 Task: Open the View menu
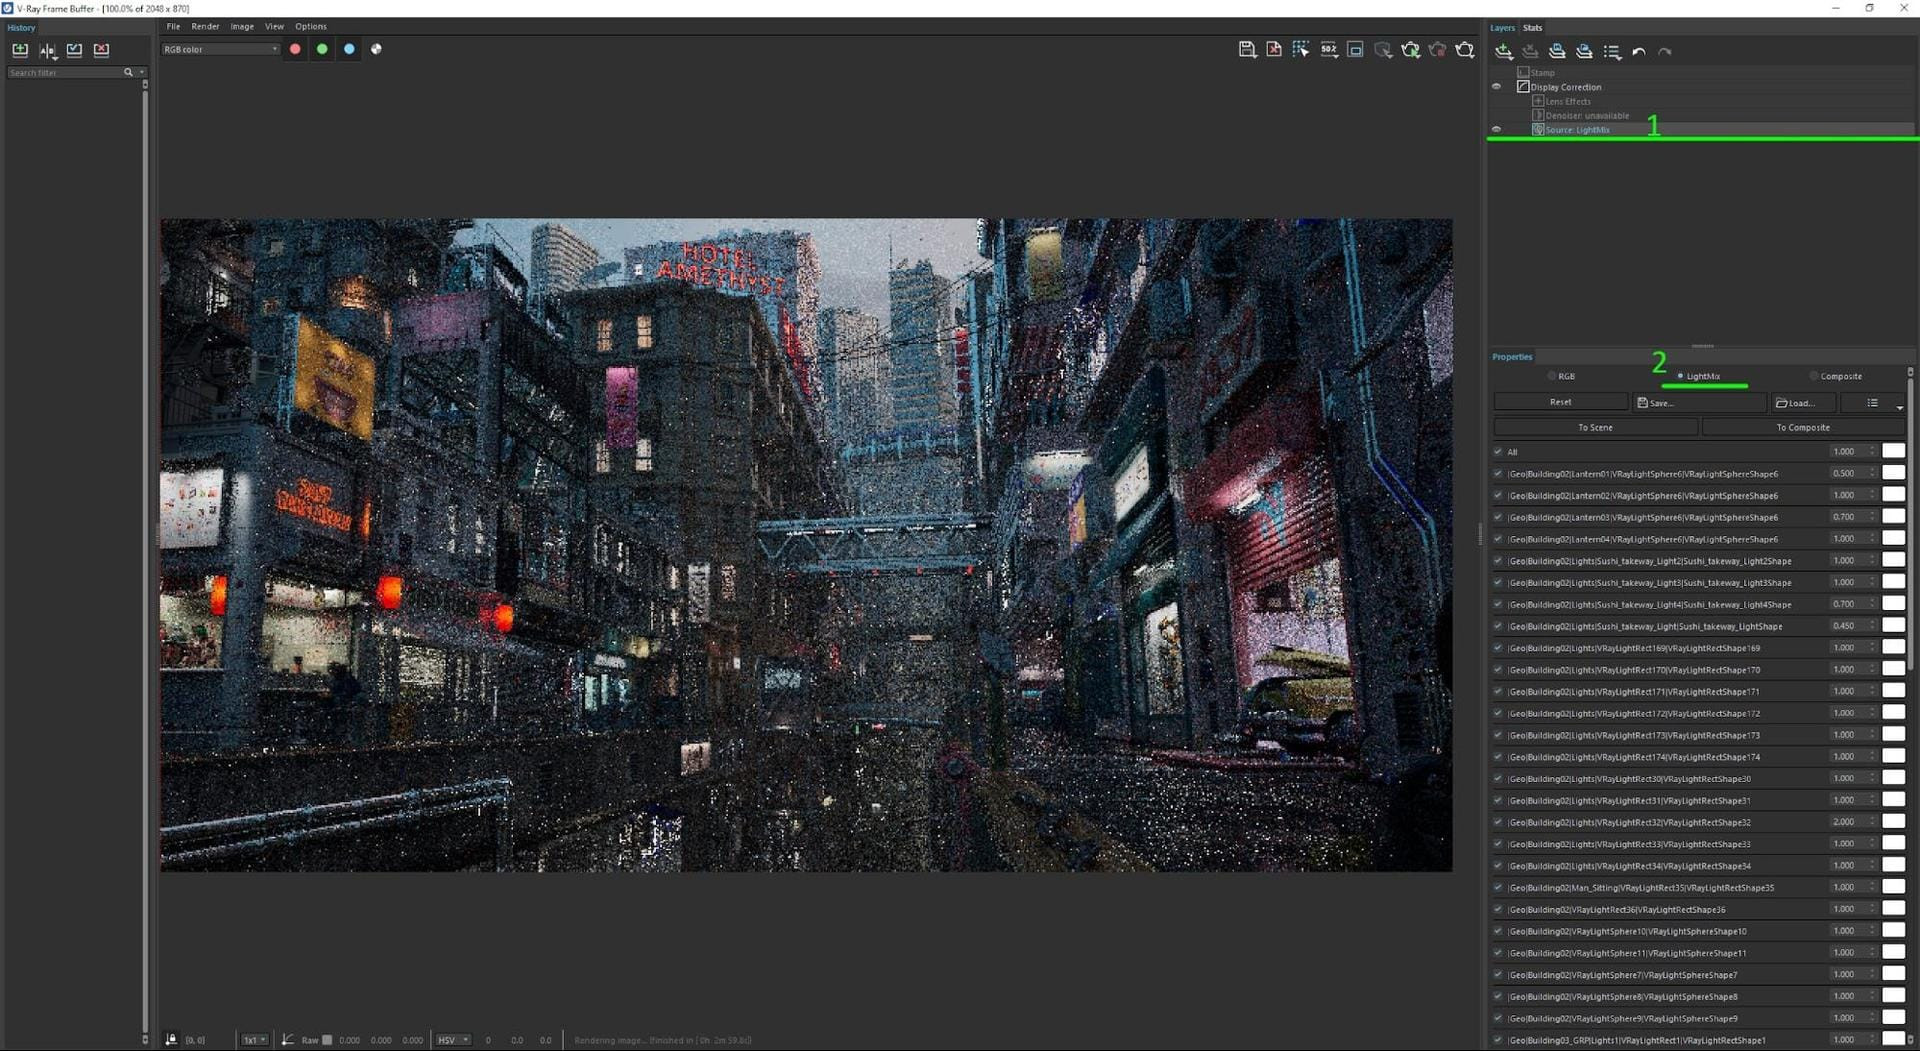(x=274, y=27)
